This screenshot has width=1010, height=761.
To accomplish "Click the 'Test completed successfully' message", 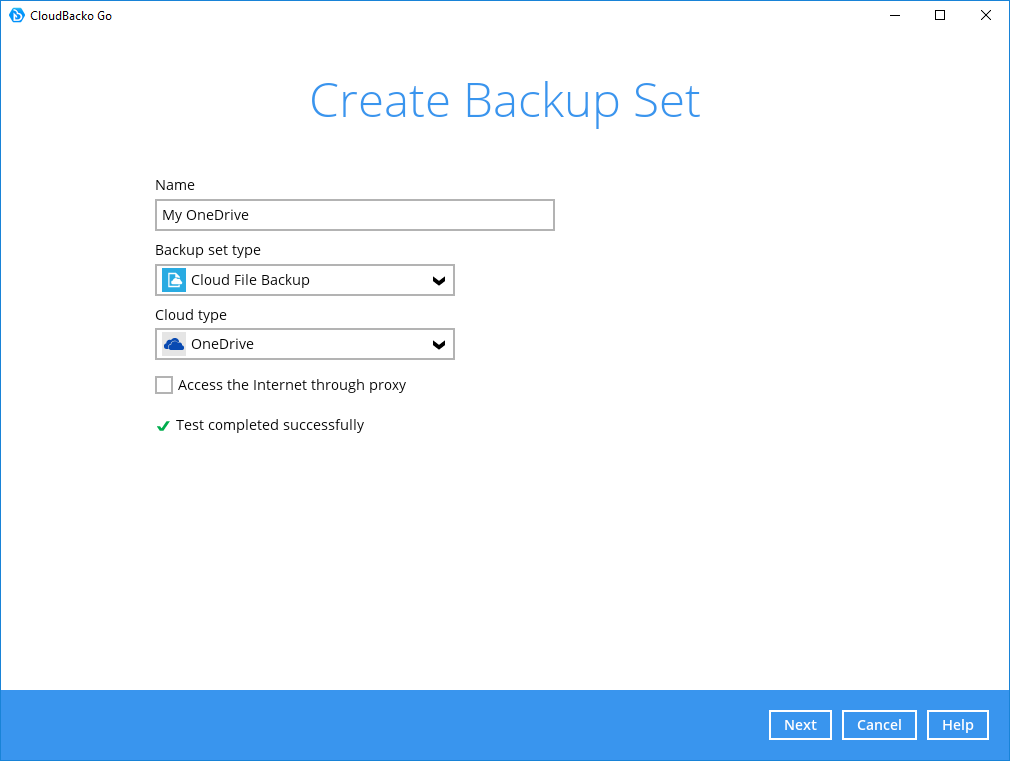I will (270, 425).
